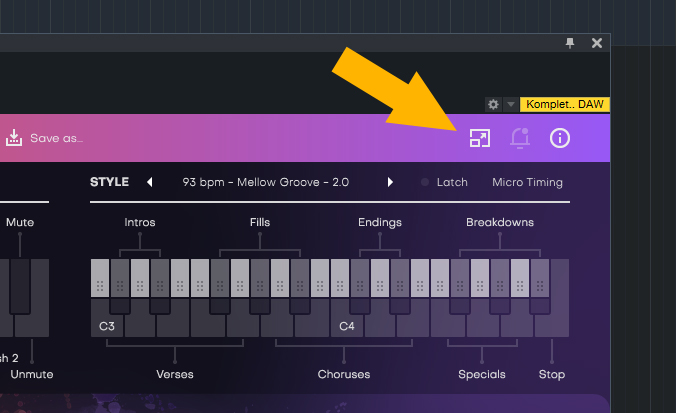Click the Save as... button
The width and height of the screenshot is (676, 413).
tap(56, 138)
